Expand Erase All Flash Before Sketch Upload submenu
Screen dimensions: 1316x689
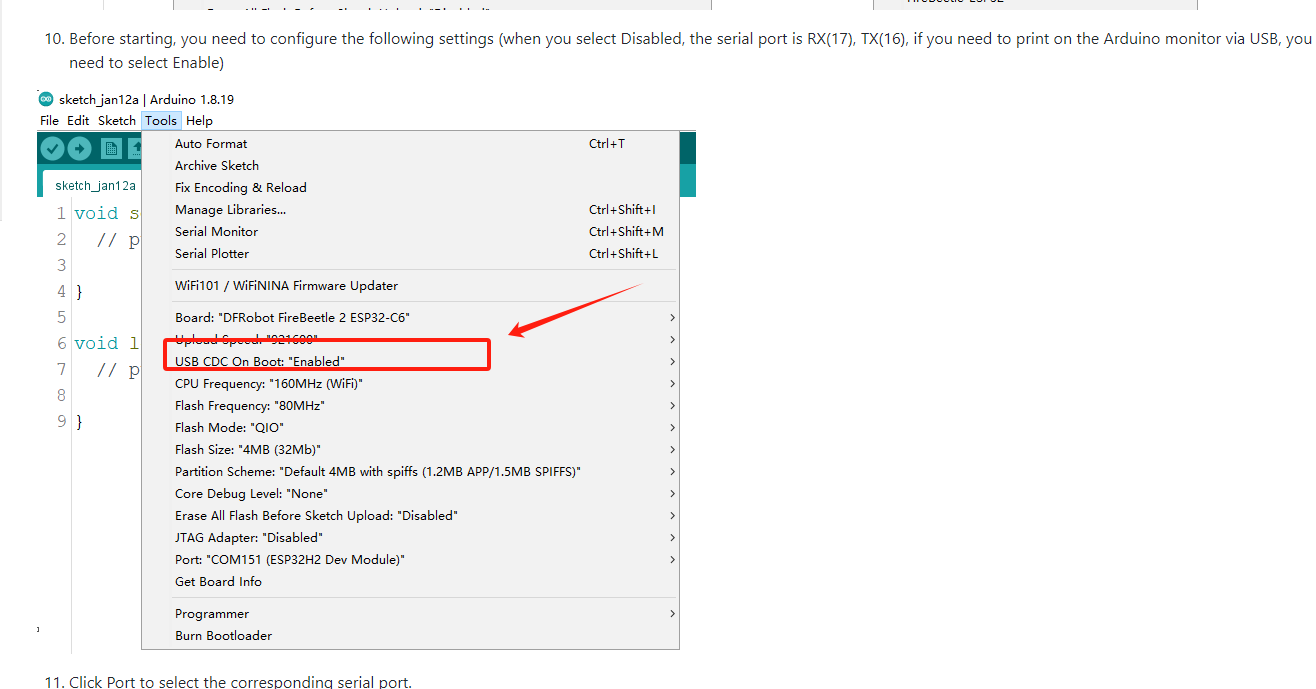click(x=411, y=516)
